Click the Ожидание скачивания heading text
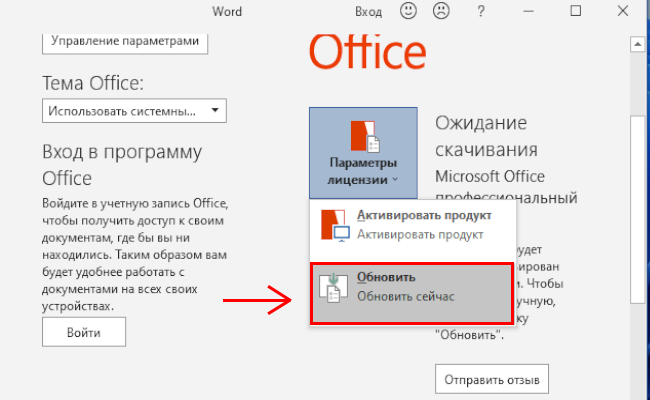650x400 pixels. 486,136
